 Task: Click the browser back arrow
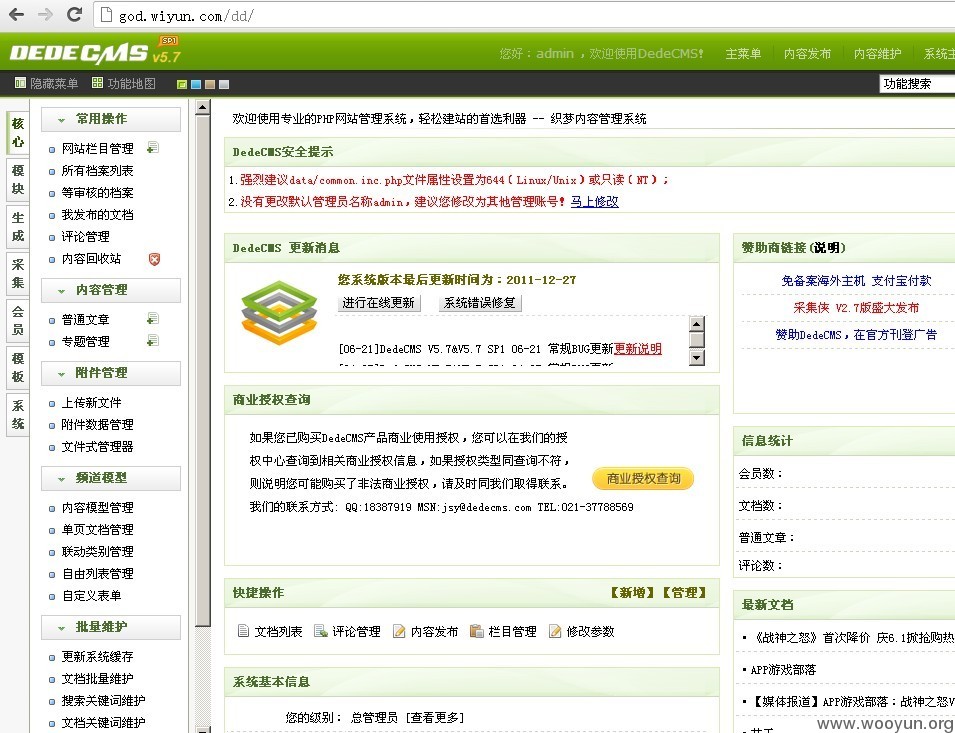pyautogui.click(x=16, y=15)
